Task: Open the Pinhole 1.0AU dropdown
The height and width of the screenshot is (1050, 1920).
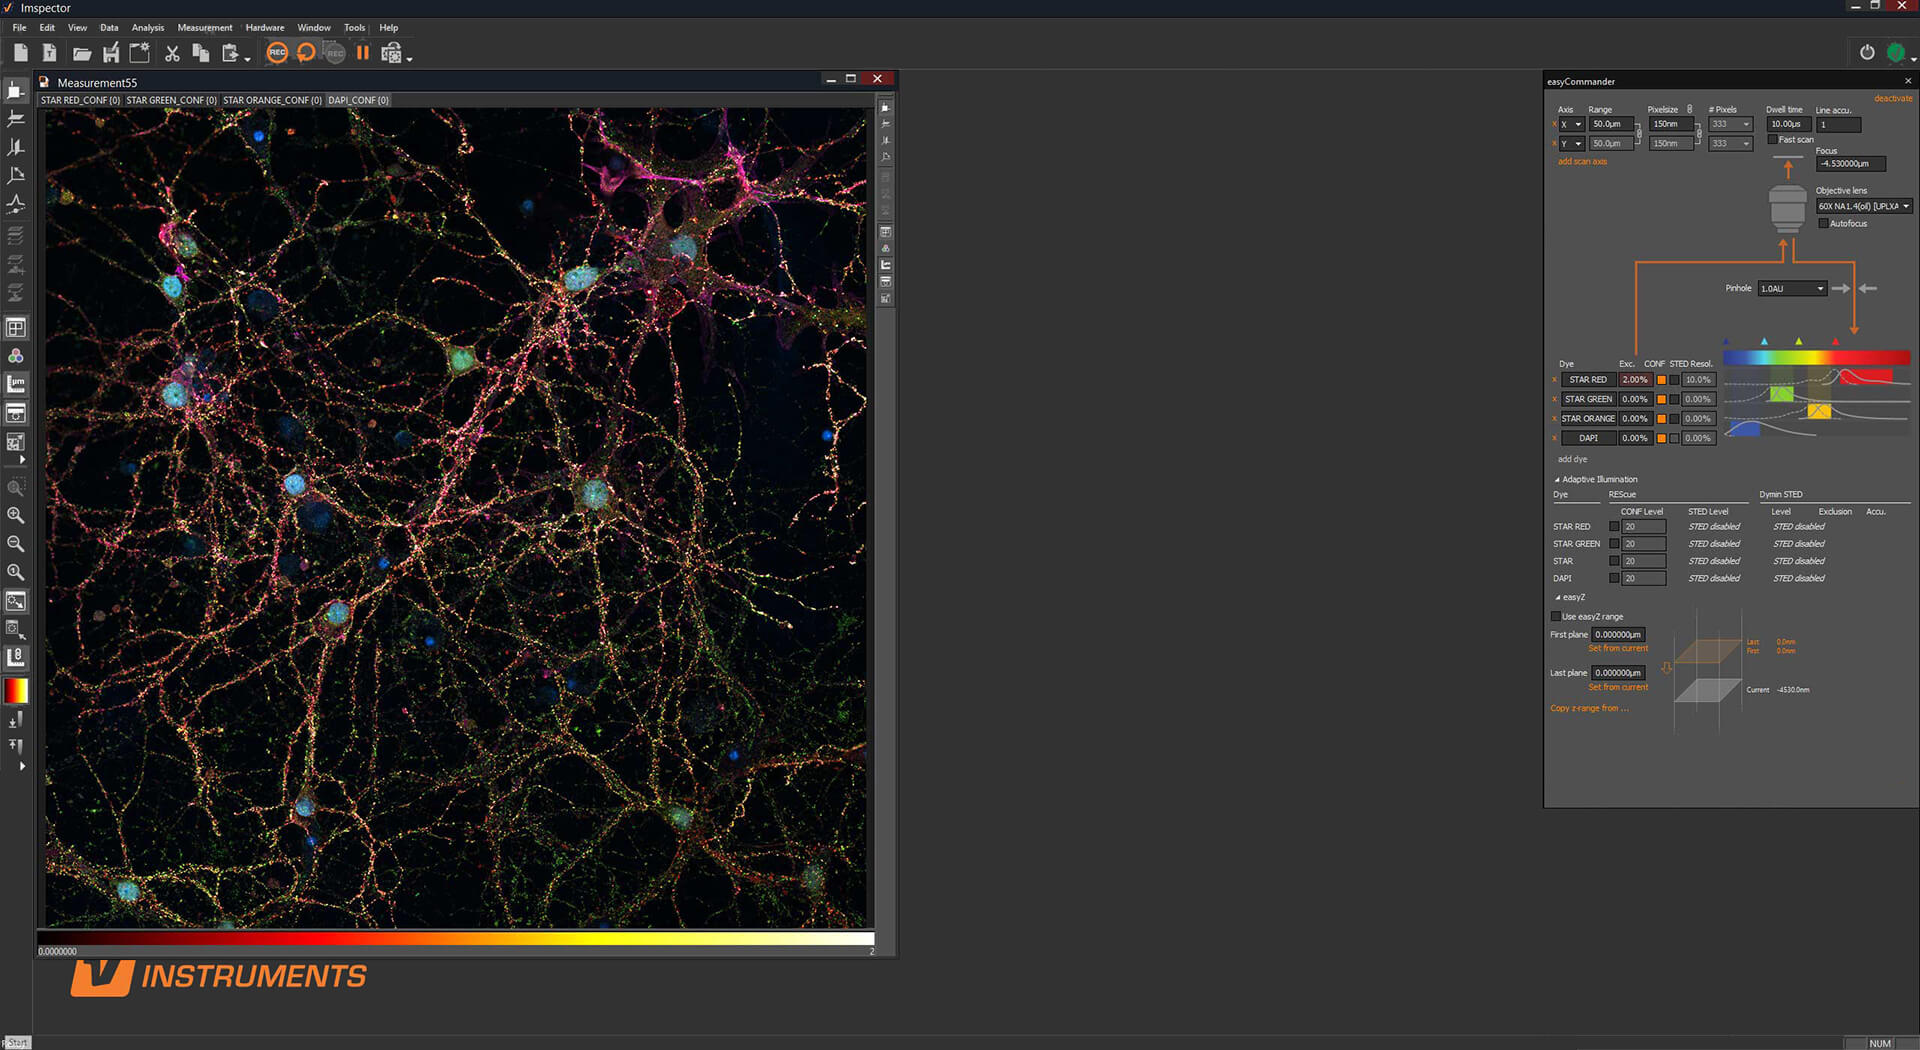Action: [1792, 289]
